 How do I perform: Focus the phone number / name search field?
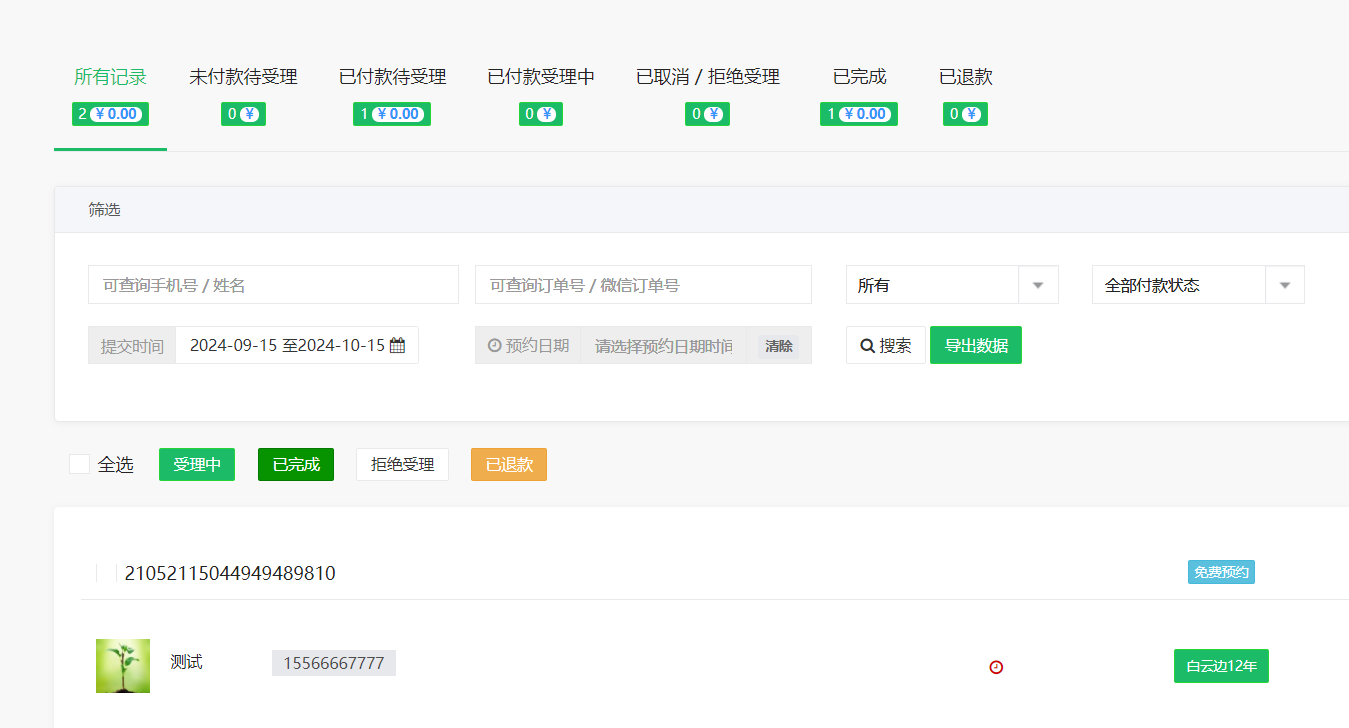(273, 285)
